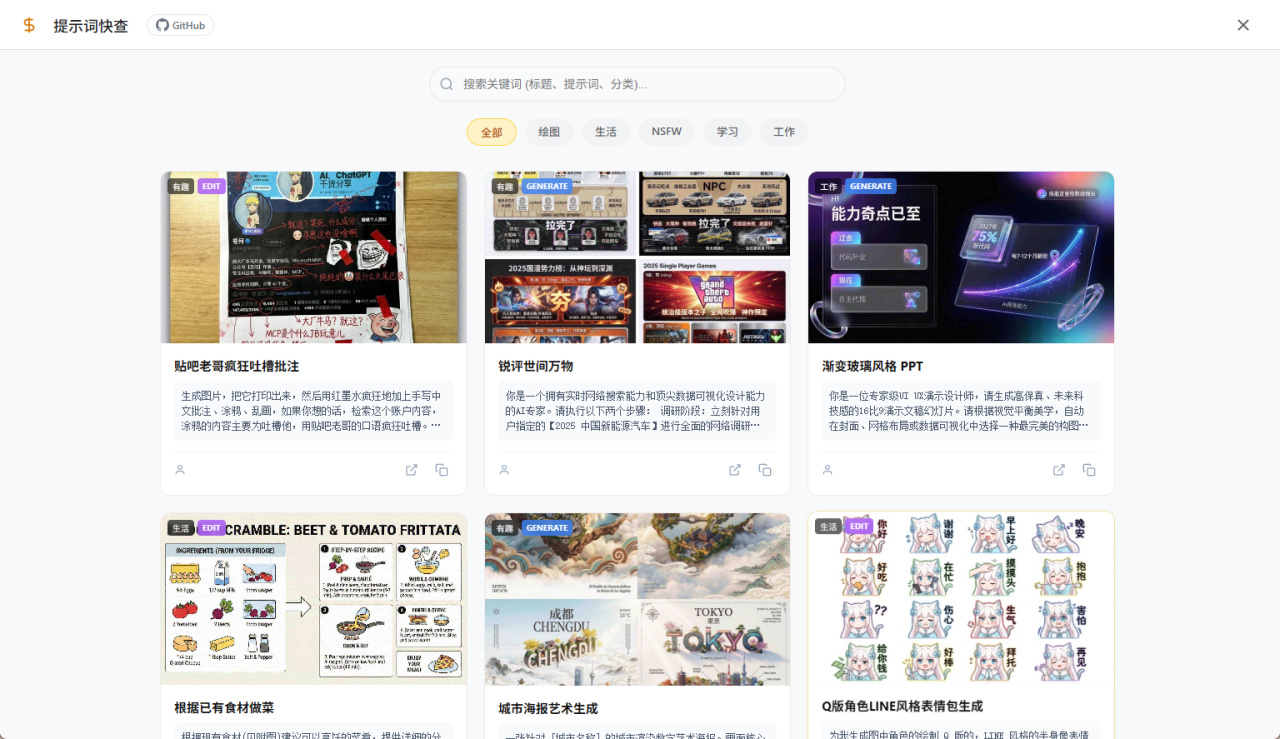Viewport: 1280px width, 739px height.
Task: Select the card title 城市海报艺术生成
Action: tap(548, 708)
